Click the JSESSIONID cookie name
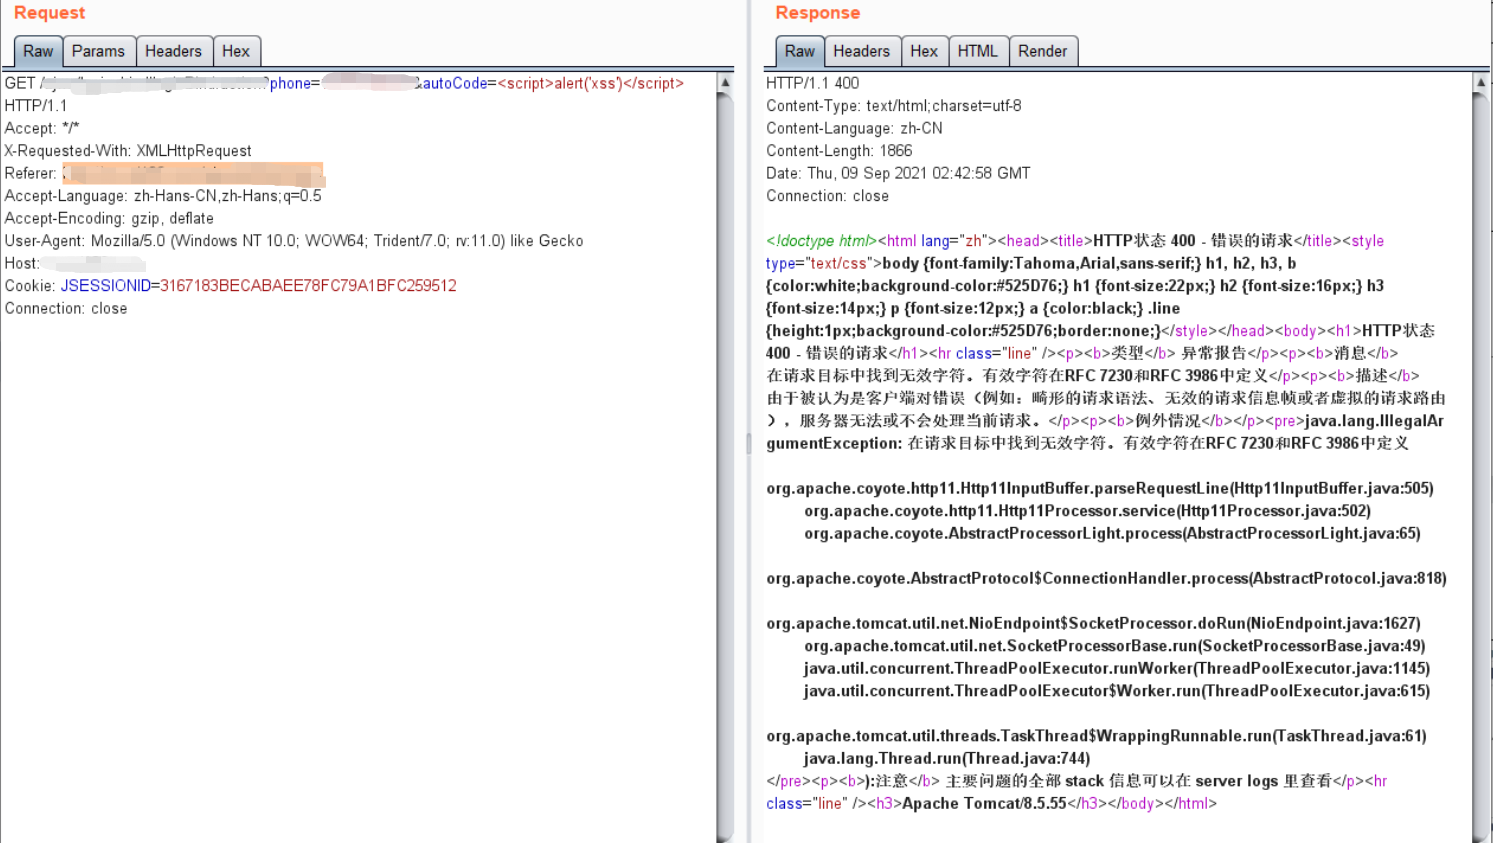Viewport: 1493px width, 843px height. coord(105,286)
